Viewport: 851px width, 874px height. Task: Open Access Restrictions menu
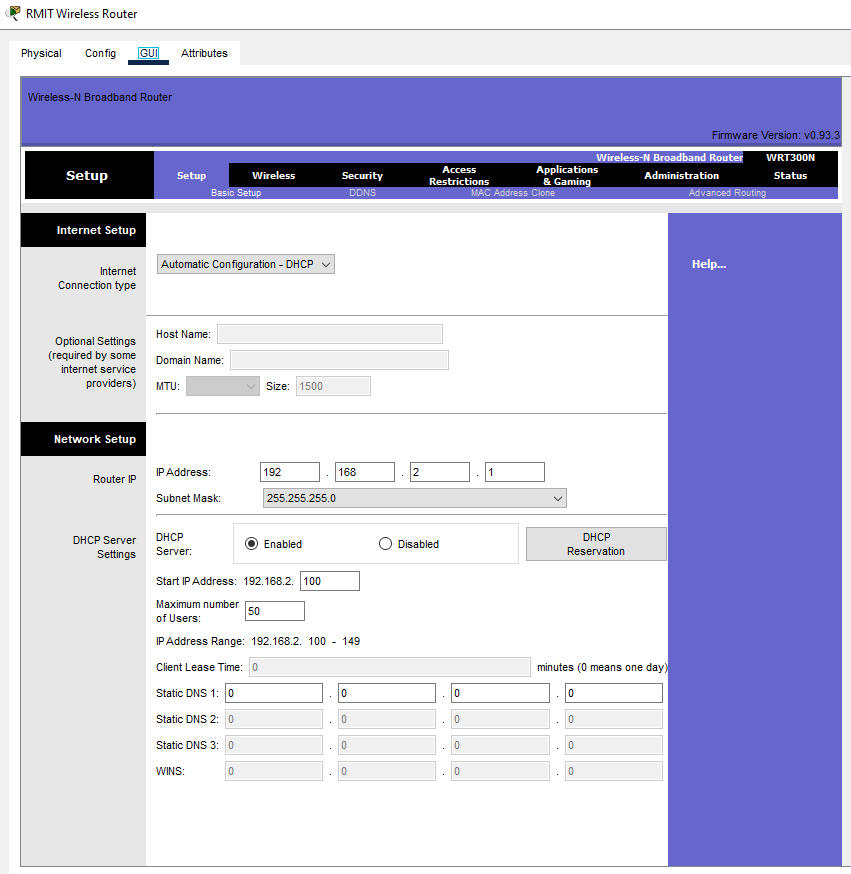(x=459, y=176)
